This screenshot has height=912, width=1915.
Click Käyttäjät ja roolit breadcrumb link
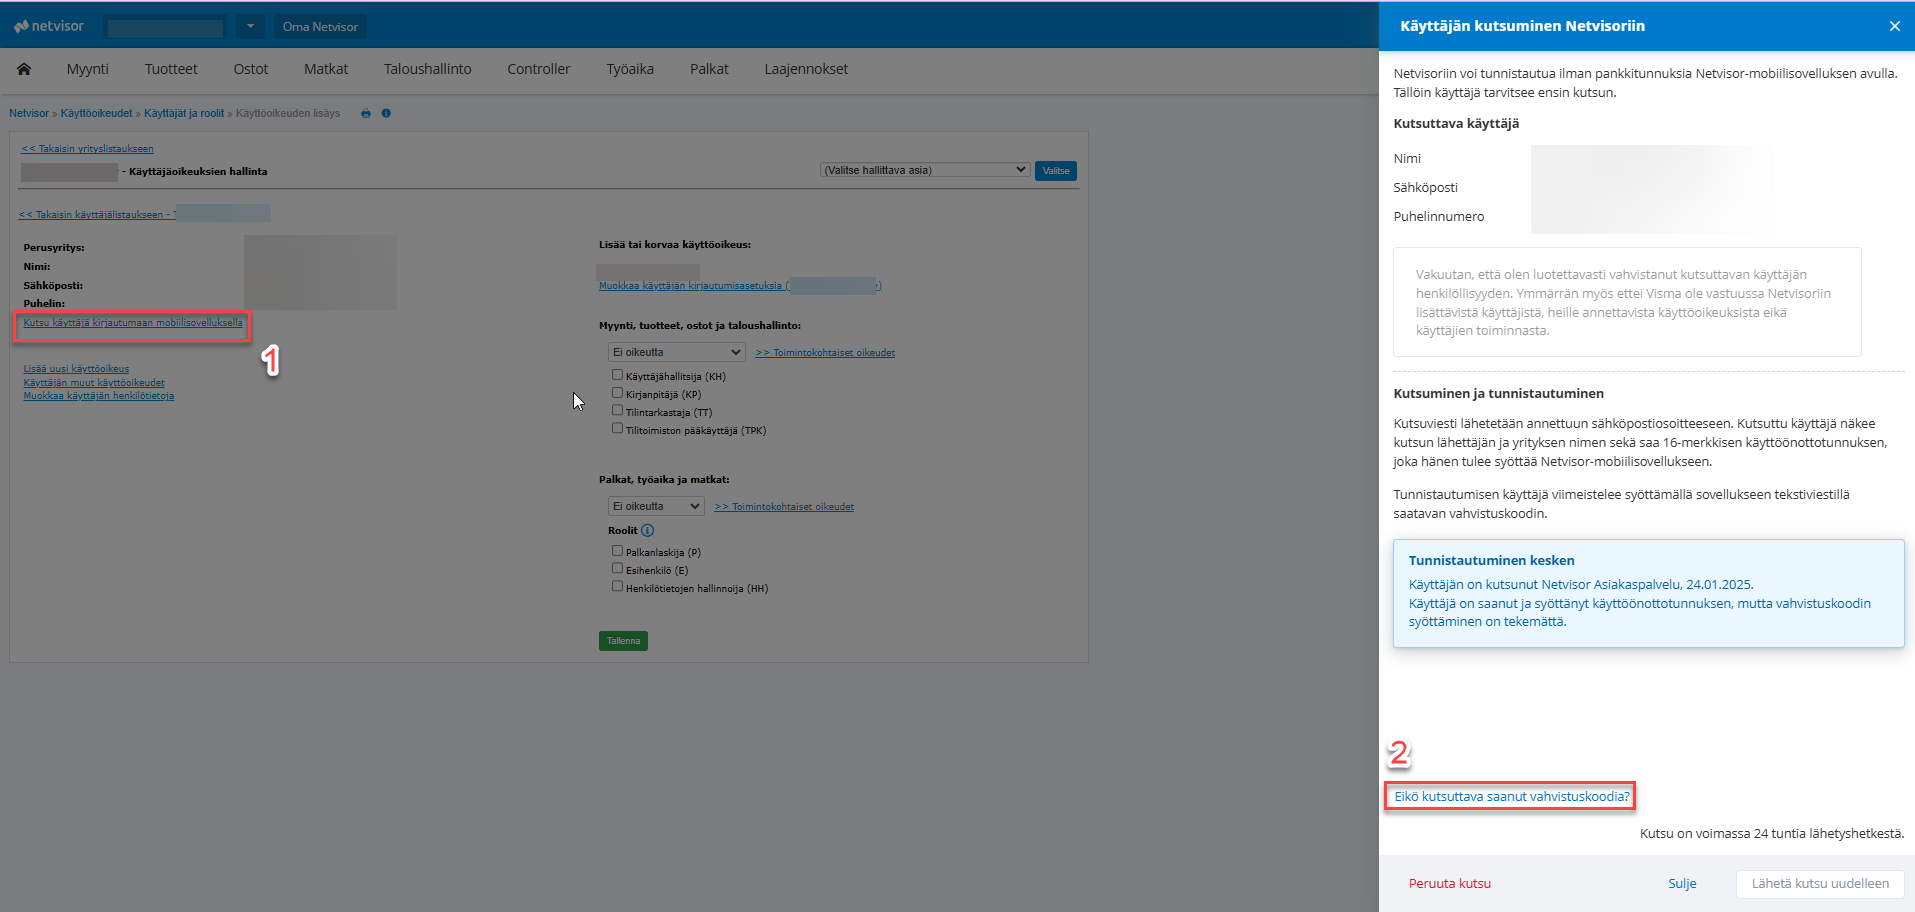coord(184,113)
